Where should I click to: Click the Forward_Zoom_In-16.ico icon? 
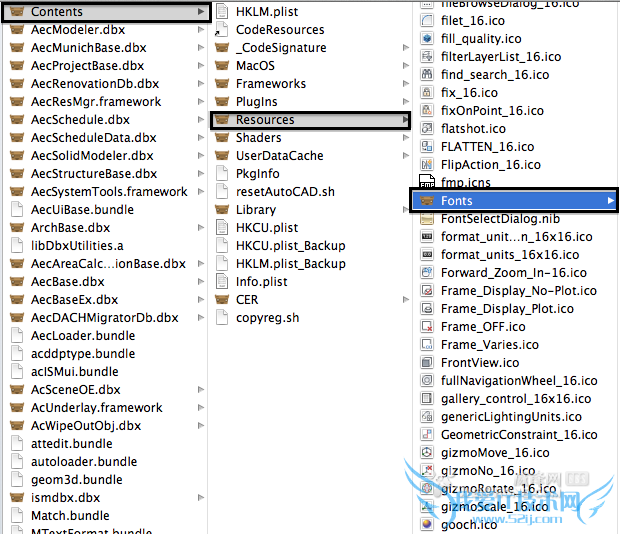coord(427,272)
